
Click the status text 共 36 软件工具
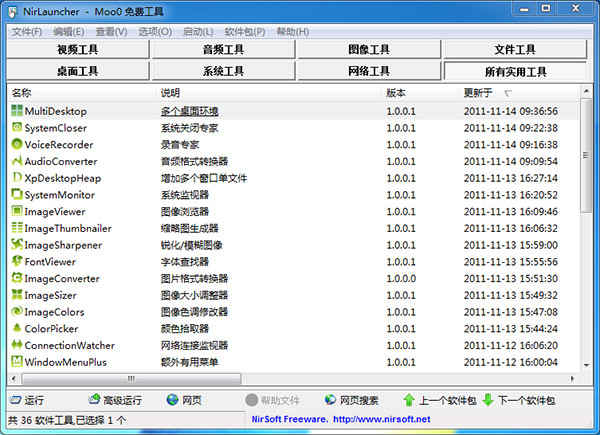pyautogui.click(x=41, y=420)
